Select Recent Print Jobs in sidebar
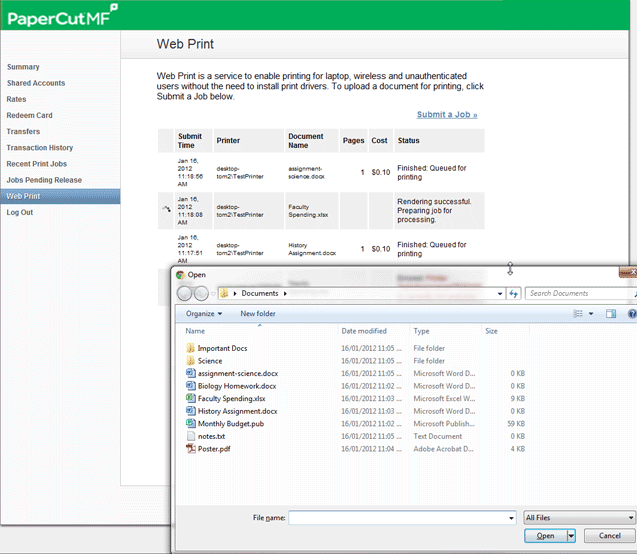This screenshot has width=637, height=554. [x=37, y=164]
